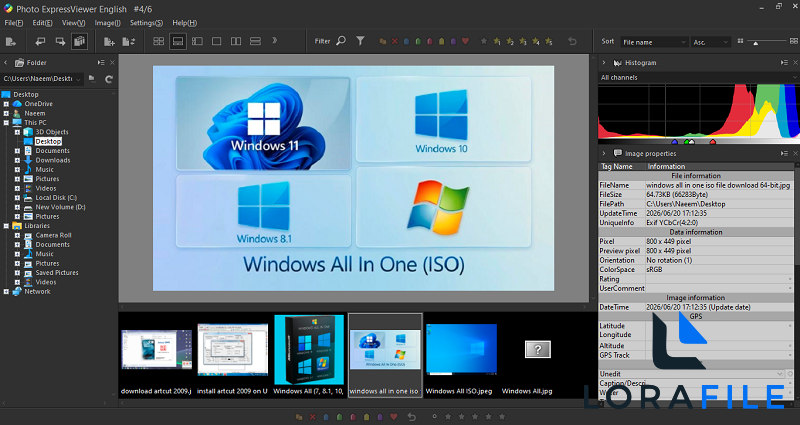Open the Sort 'File name' dropdown

[x=654, y=42]
